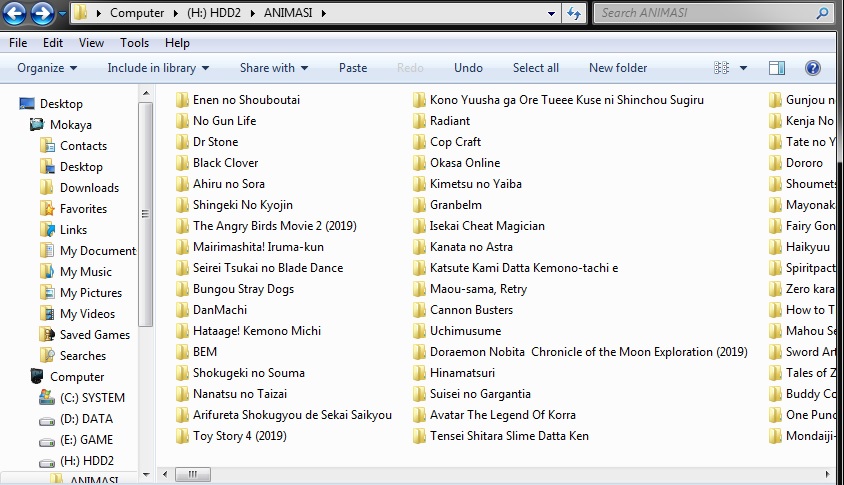Image resolution: width=844 pixels, height=485 pixels.
Task: Open Links in navigation pane
Action: (x=73, y=229)
